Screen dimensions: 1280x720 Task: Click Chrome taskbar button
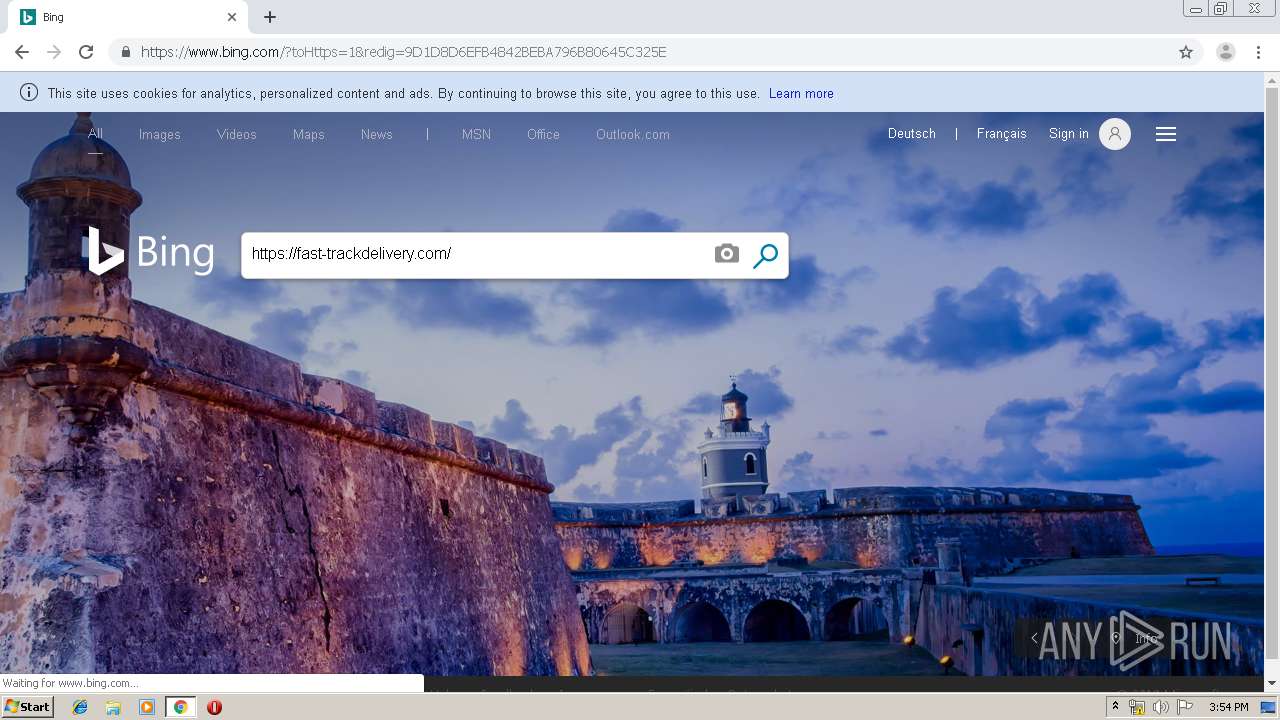click(x=180, y=707)
